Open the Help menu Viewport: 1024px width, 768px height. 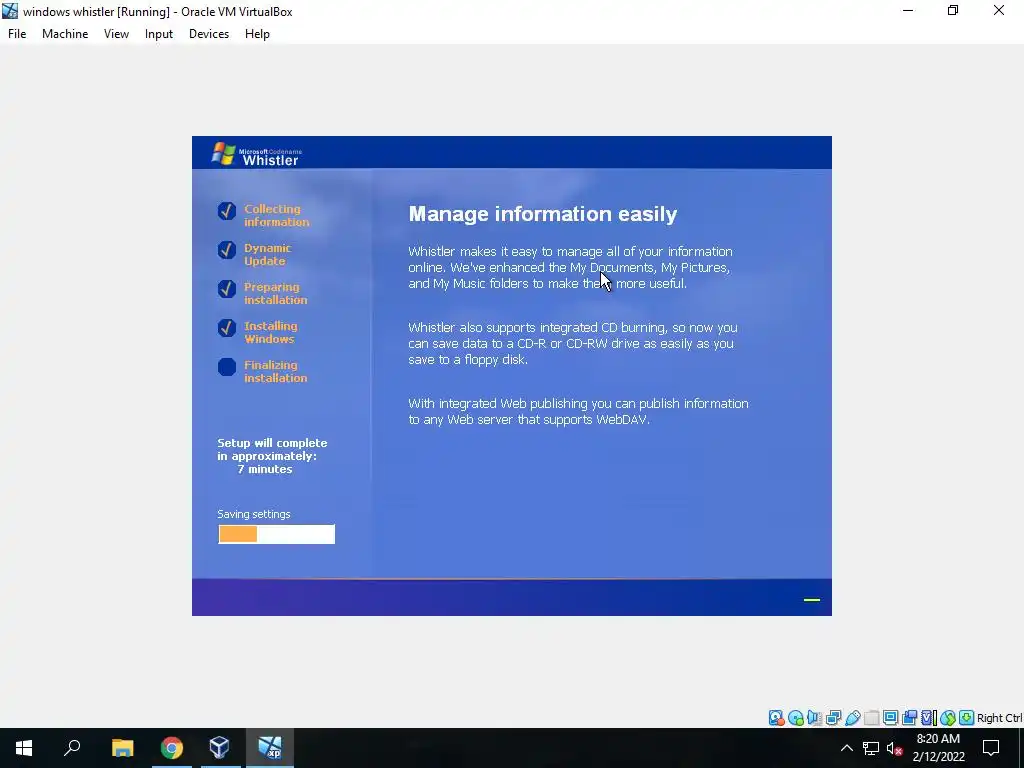click(x=257, y=34)
